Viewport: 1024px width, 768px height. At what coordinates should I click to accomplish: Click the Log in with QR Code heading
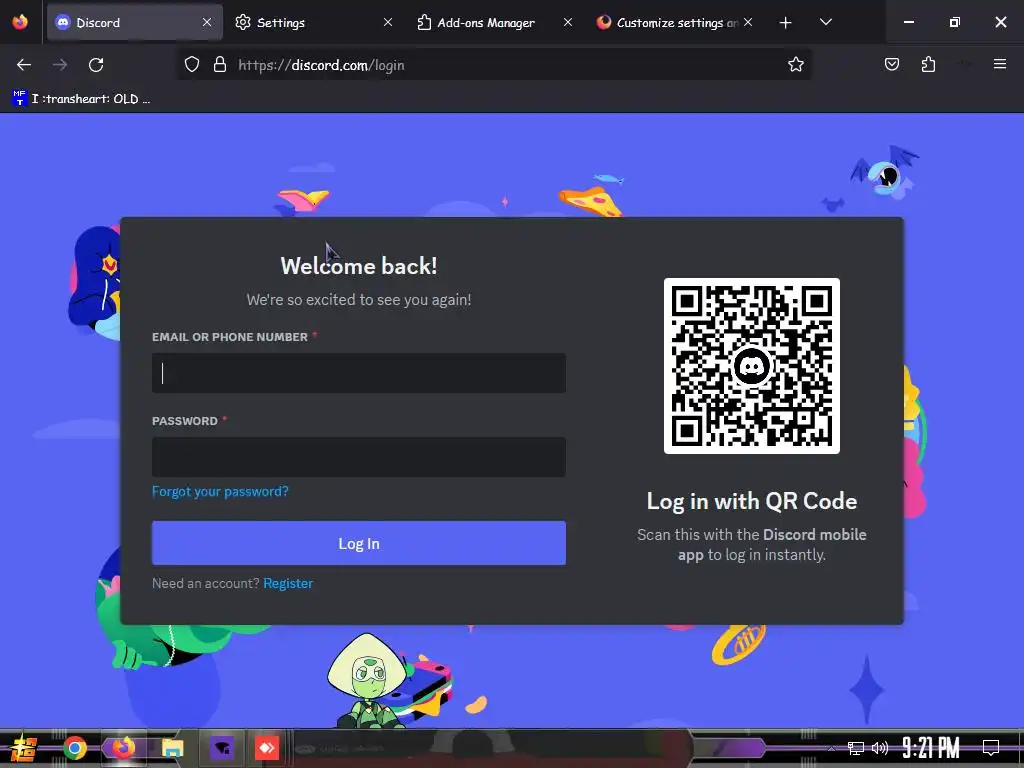tap(752, 501)
